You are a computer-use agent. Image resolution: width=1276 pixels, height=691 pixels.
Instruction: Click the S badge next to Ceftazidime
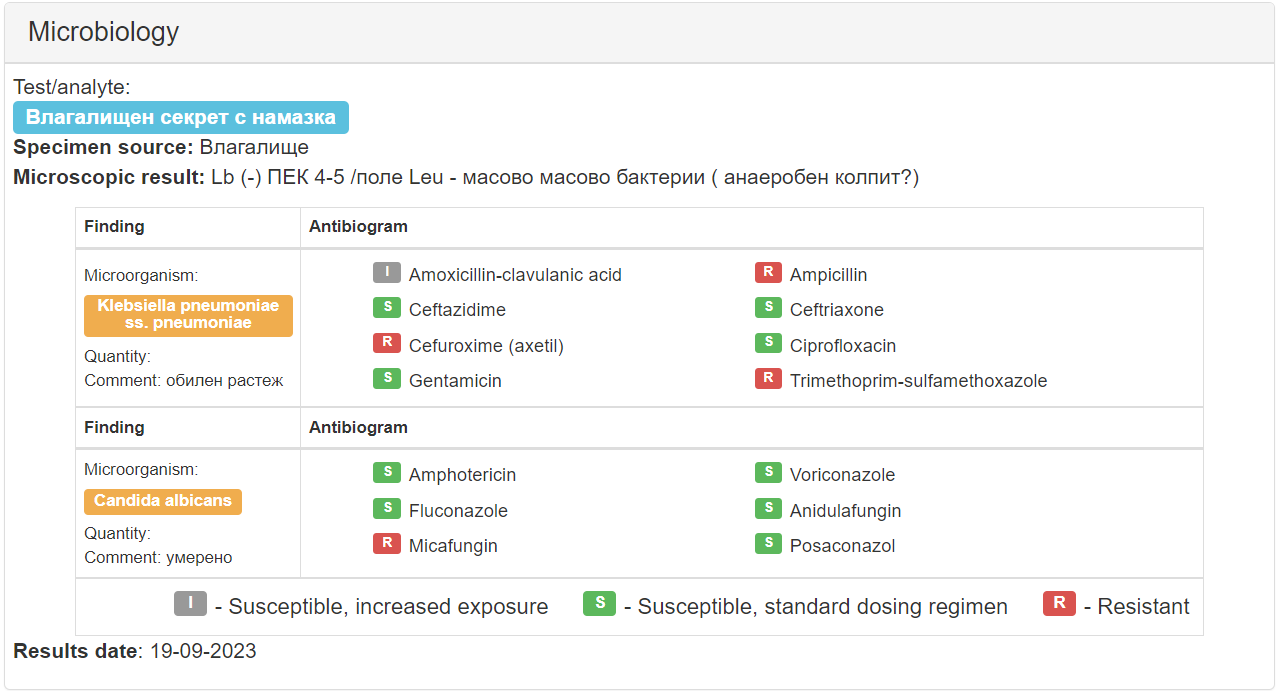click(x=387, y=308)
